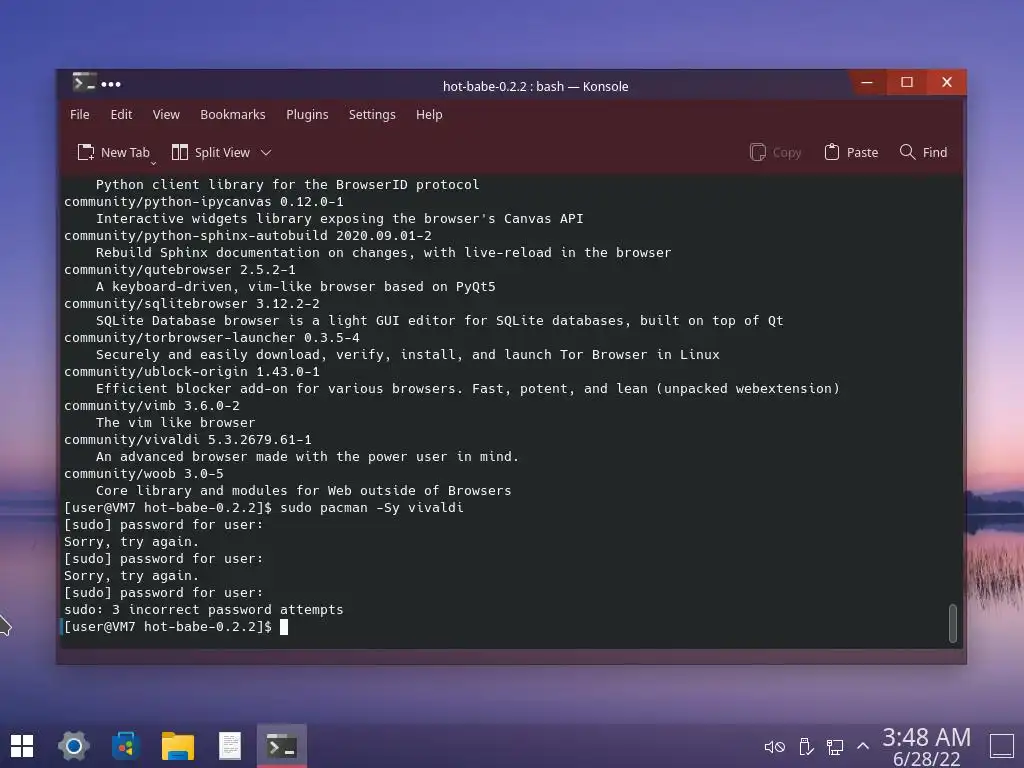Open the Konsole window menu icon
This screenshot has width=1024, height=768.
(84, 83)
